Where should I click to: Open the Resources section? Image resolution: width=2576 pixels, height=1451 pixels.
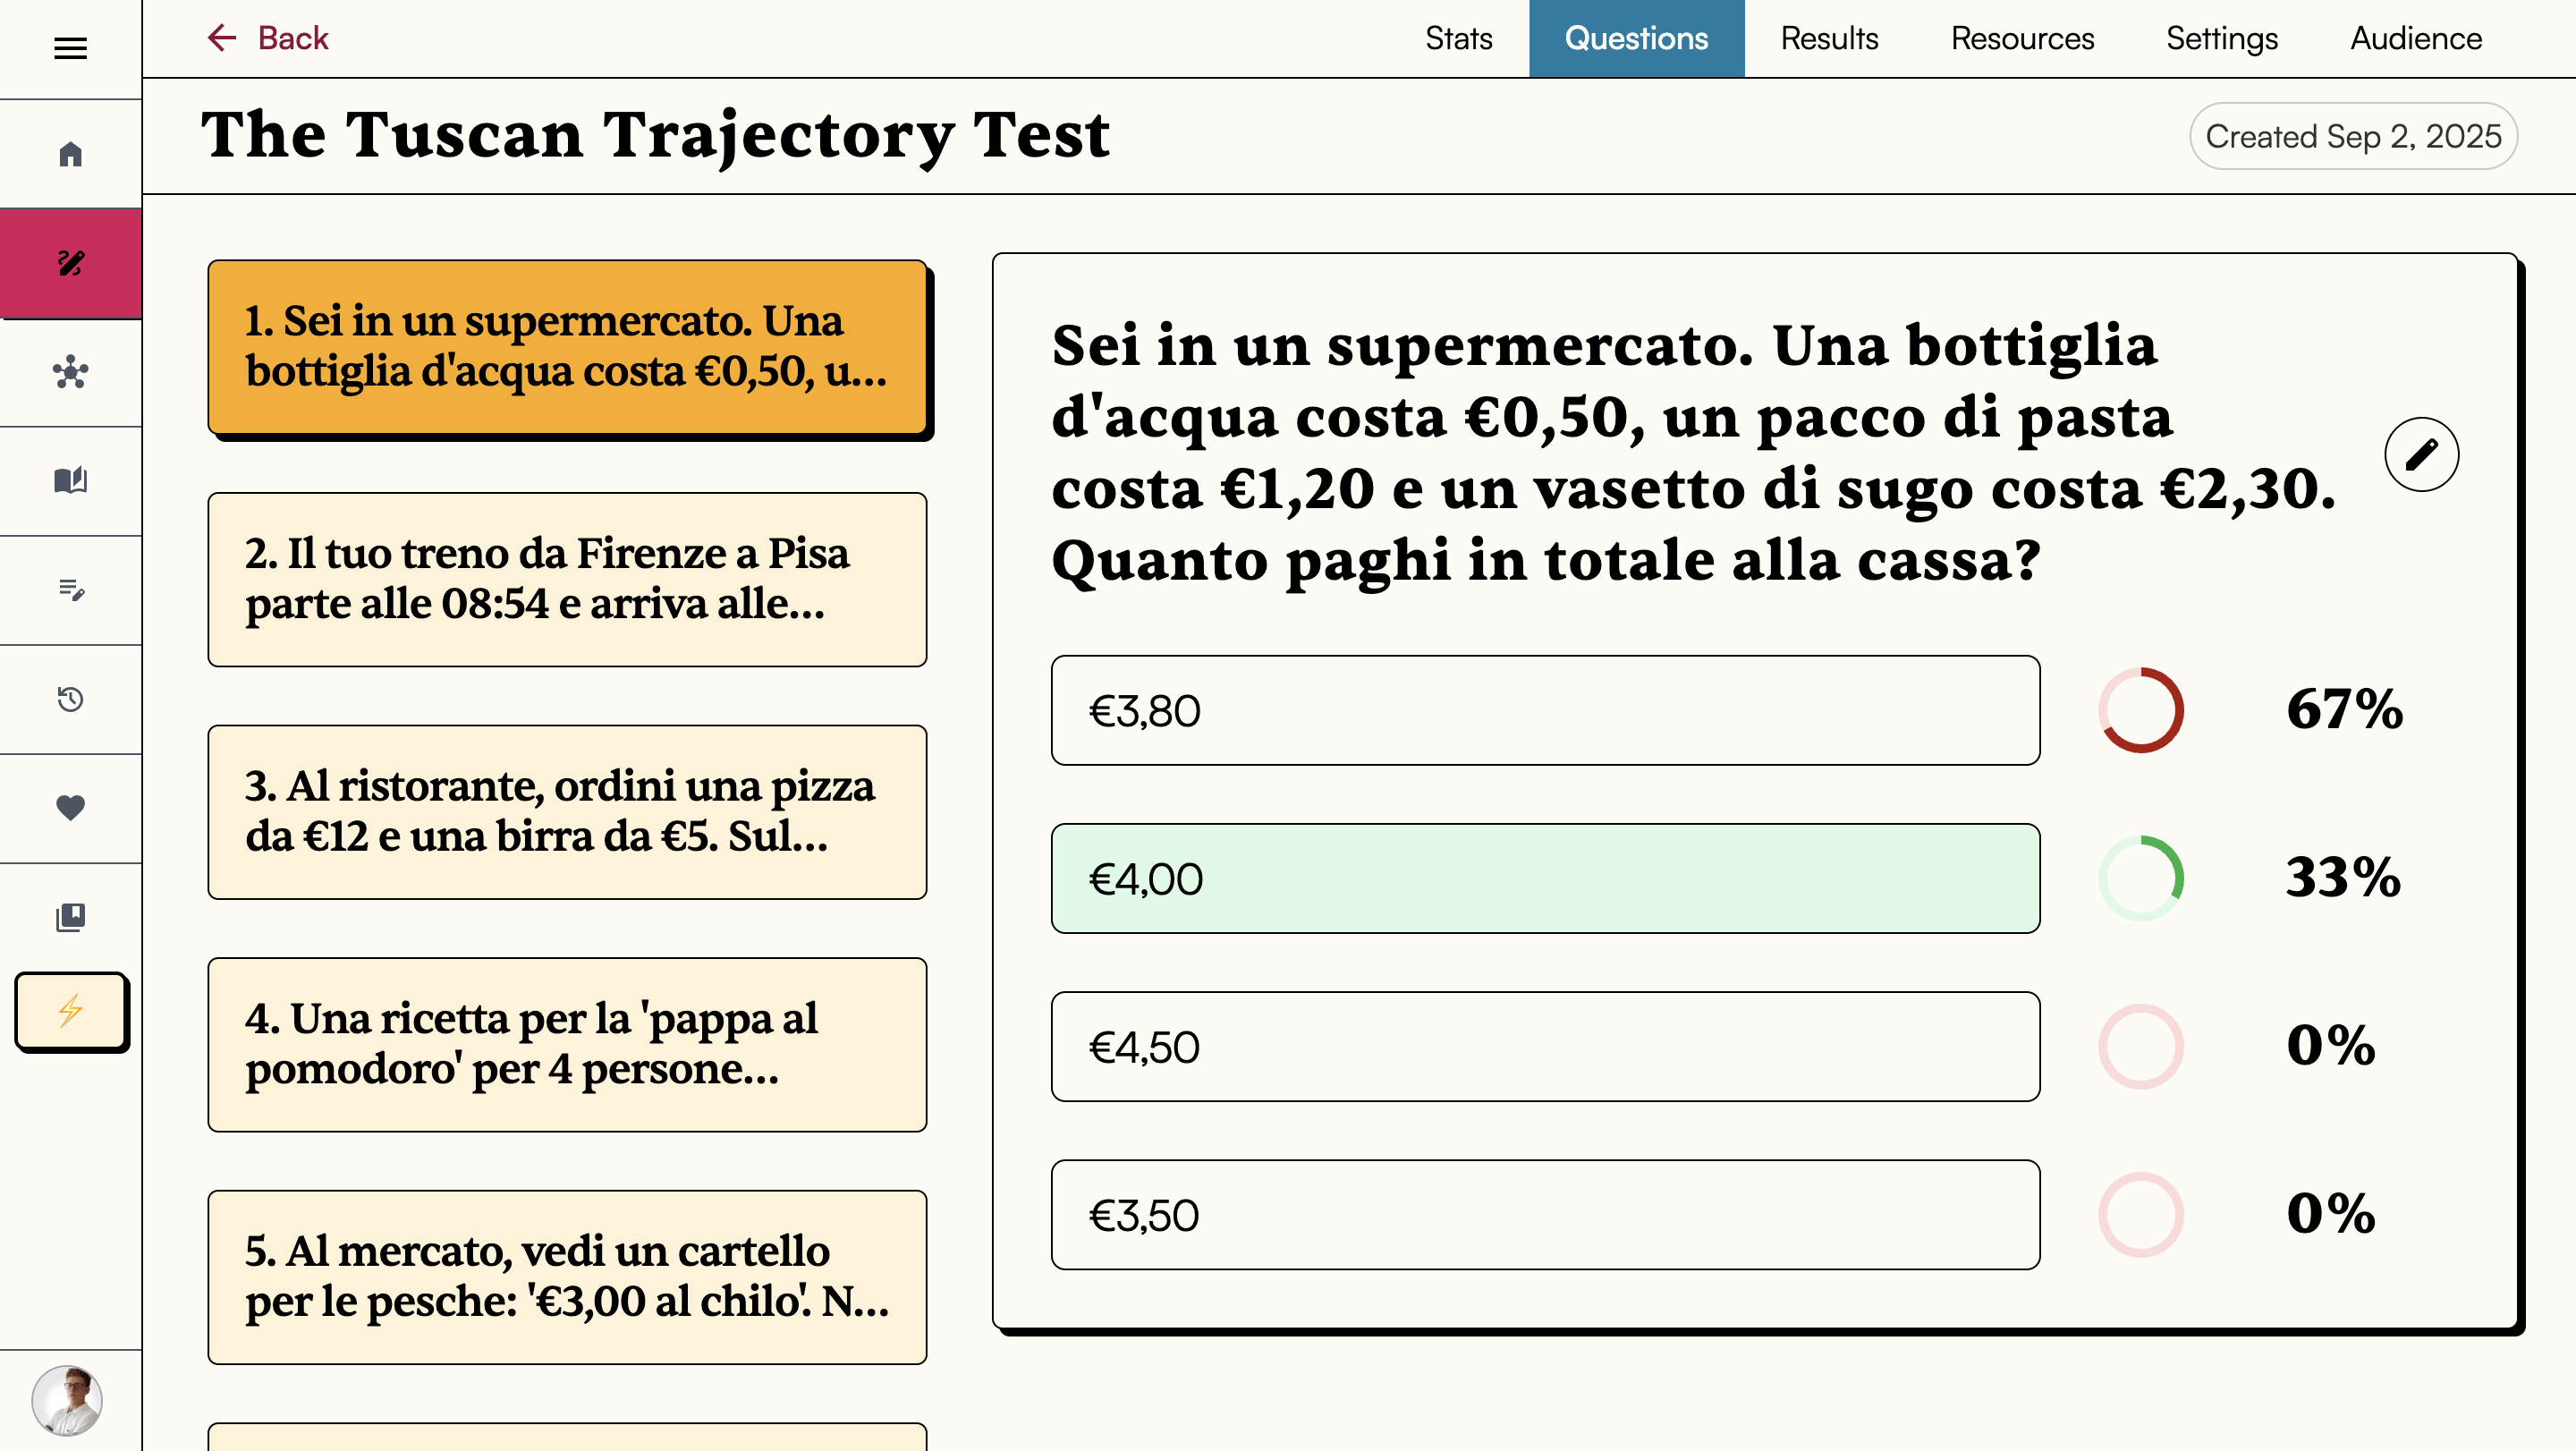pyautogui.click(x=2021, y=38)
